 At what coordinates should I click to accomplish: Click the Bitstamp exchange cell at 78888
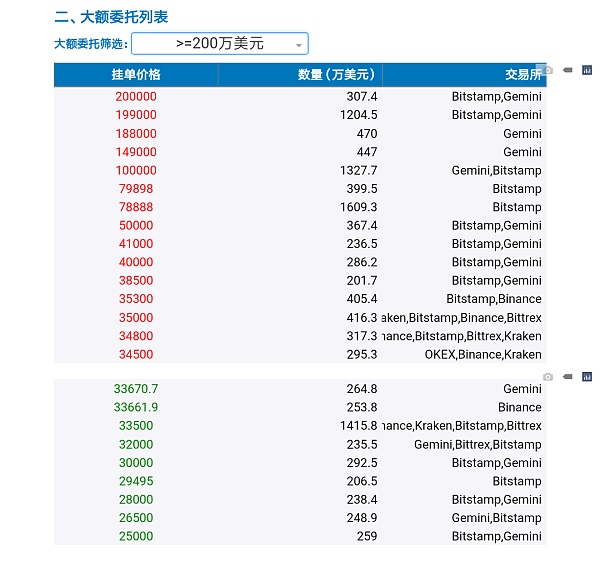[517, 207]
